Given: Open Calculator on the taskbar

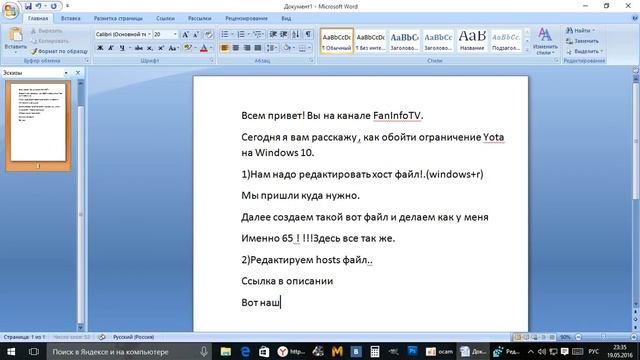Looking at the screenshot, I should pos(375,351).
